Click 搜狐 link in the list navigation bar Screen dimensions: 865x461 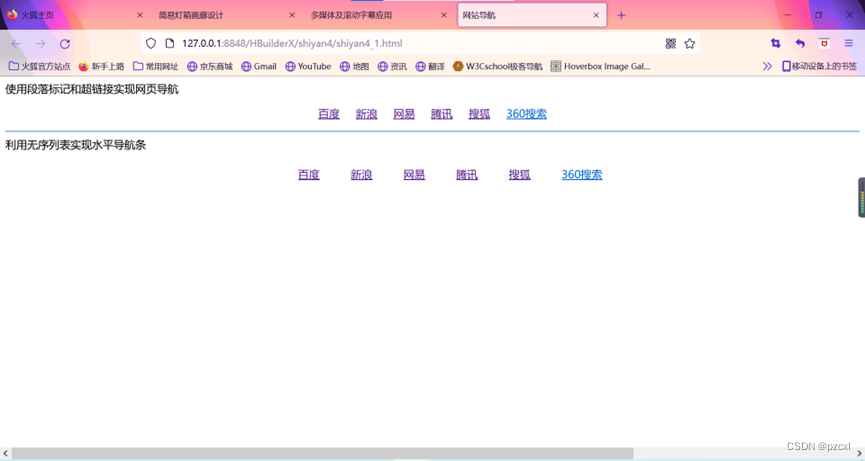pos(520,175)
